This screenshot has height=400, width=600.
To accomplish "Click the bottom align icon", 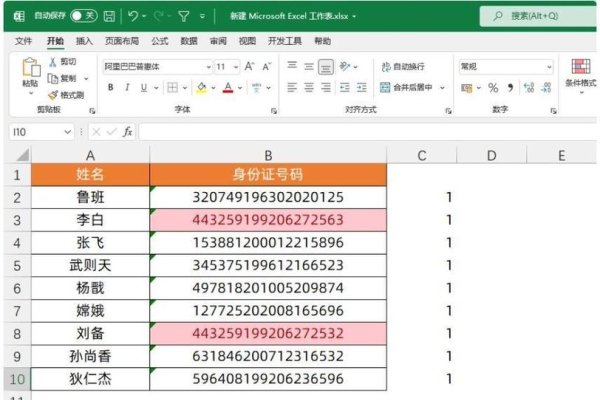I will click(326, 67).
